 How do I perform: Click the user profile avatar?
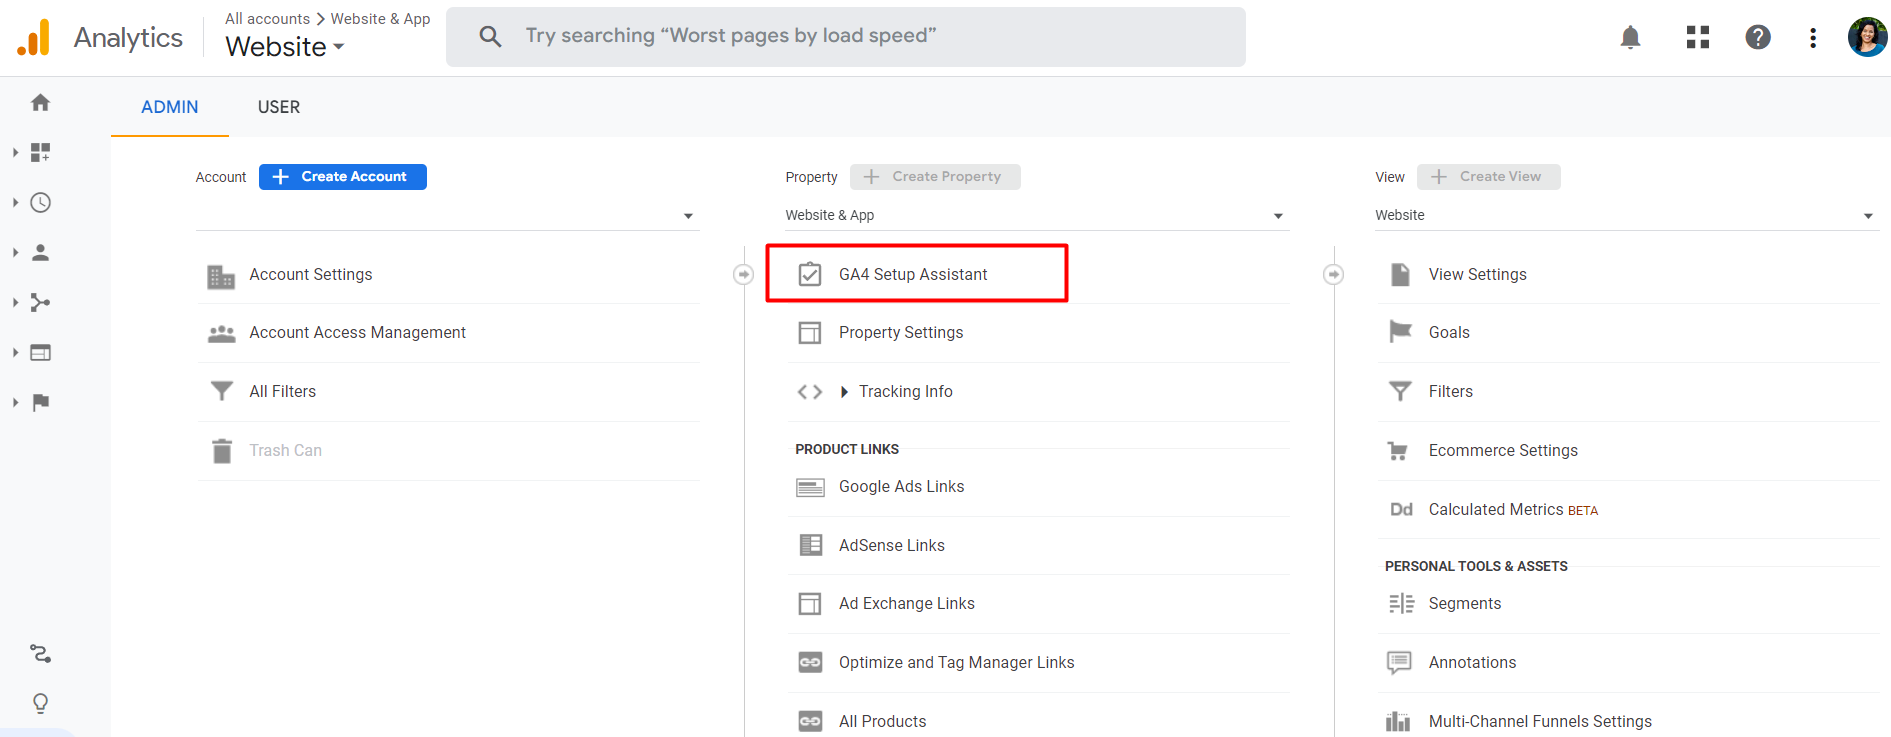click(1866, 38)
